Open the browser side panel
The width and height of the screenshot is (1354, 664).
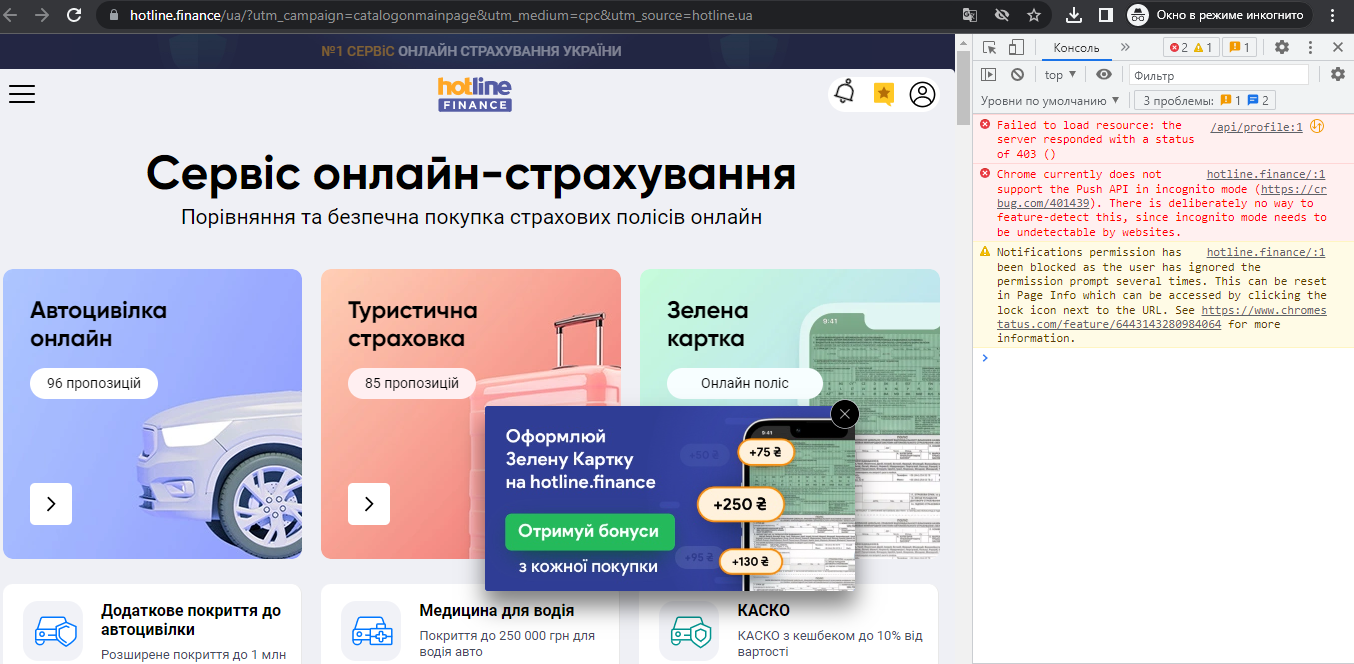1106,15
